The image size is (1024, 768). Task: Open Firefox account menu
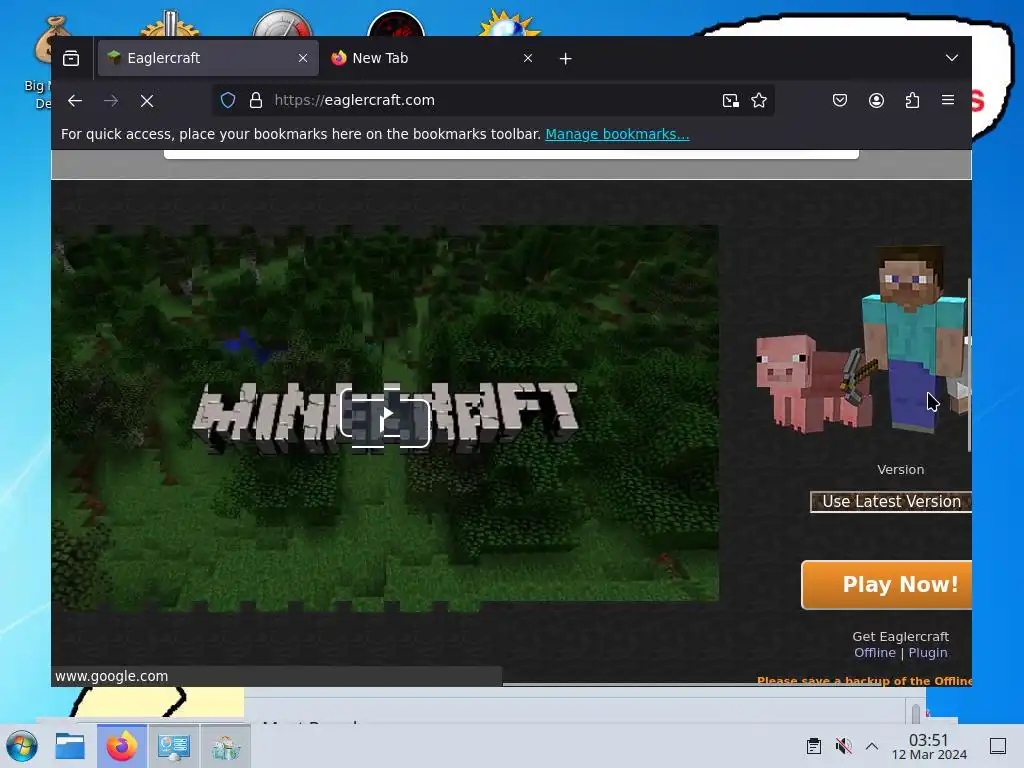[876, 101]
